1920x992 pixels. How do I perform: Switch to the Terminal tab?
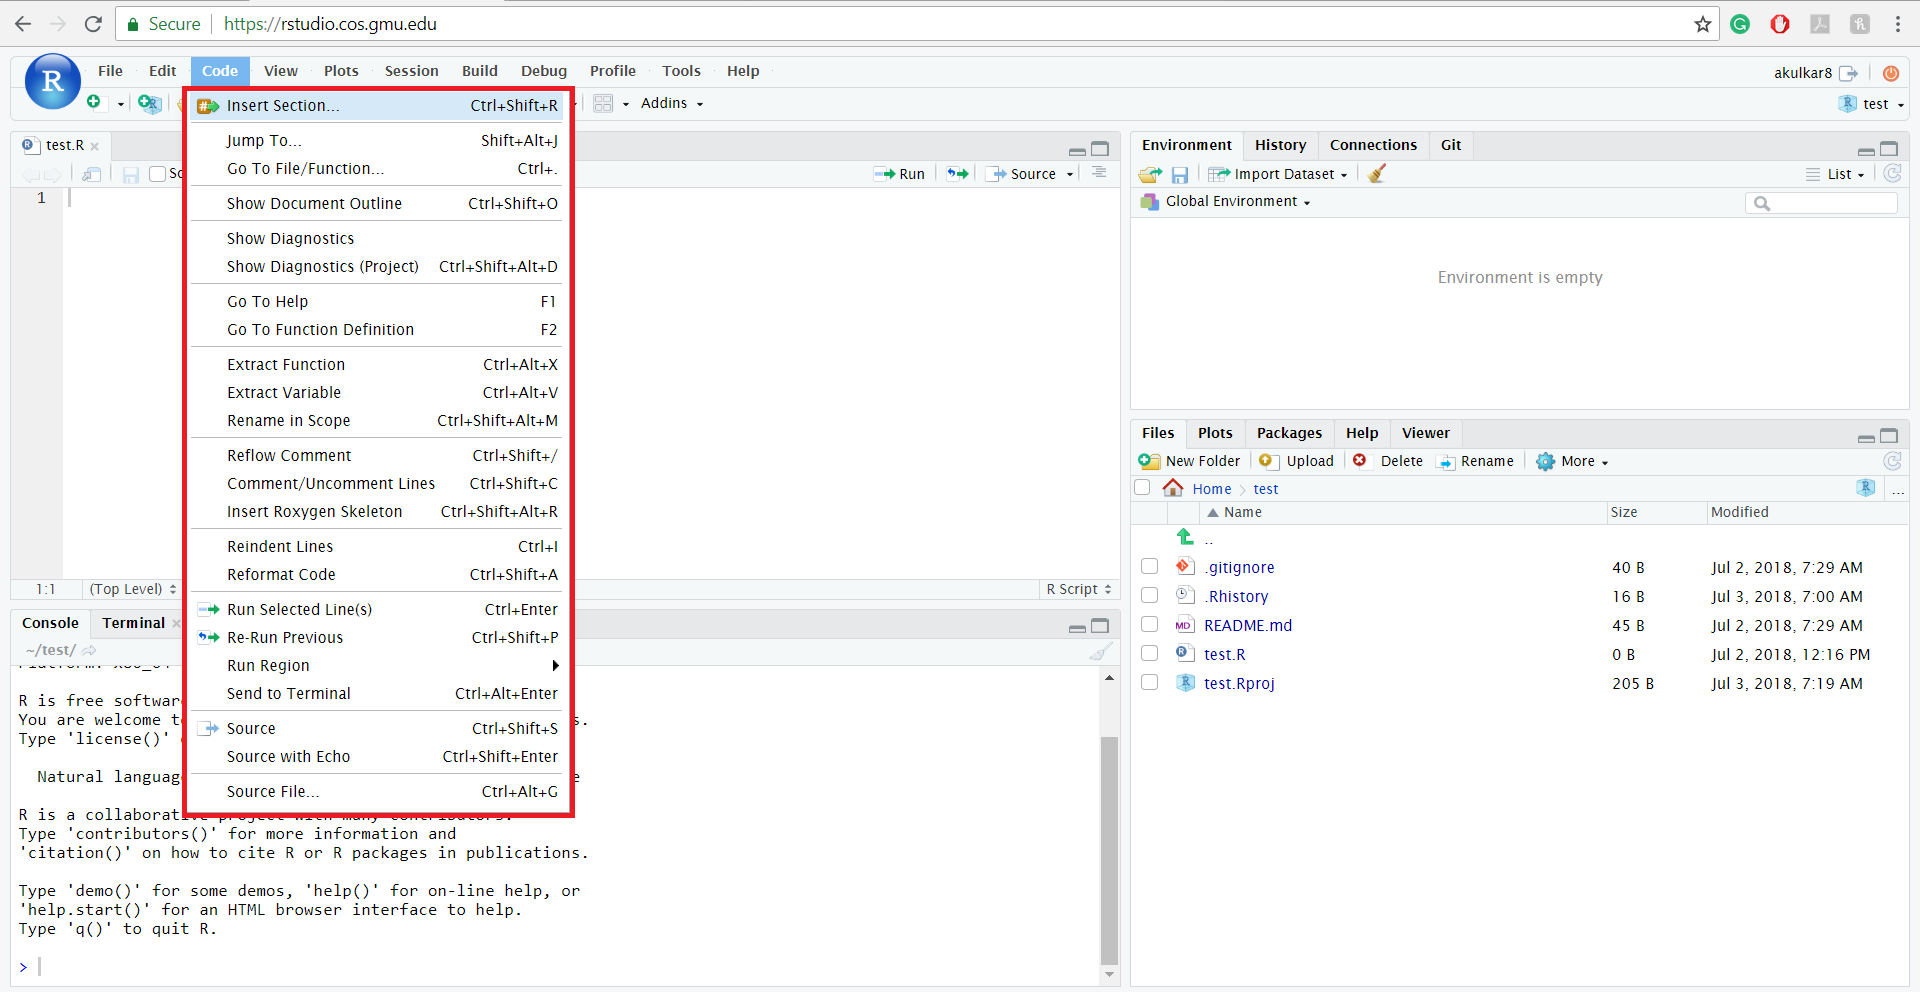coord(133,623)
